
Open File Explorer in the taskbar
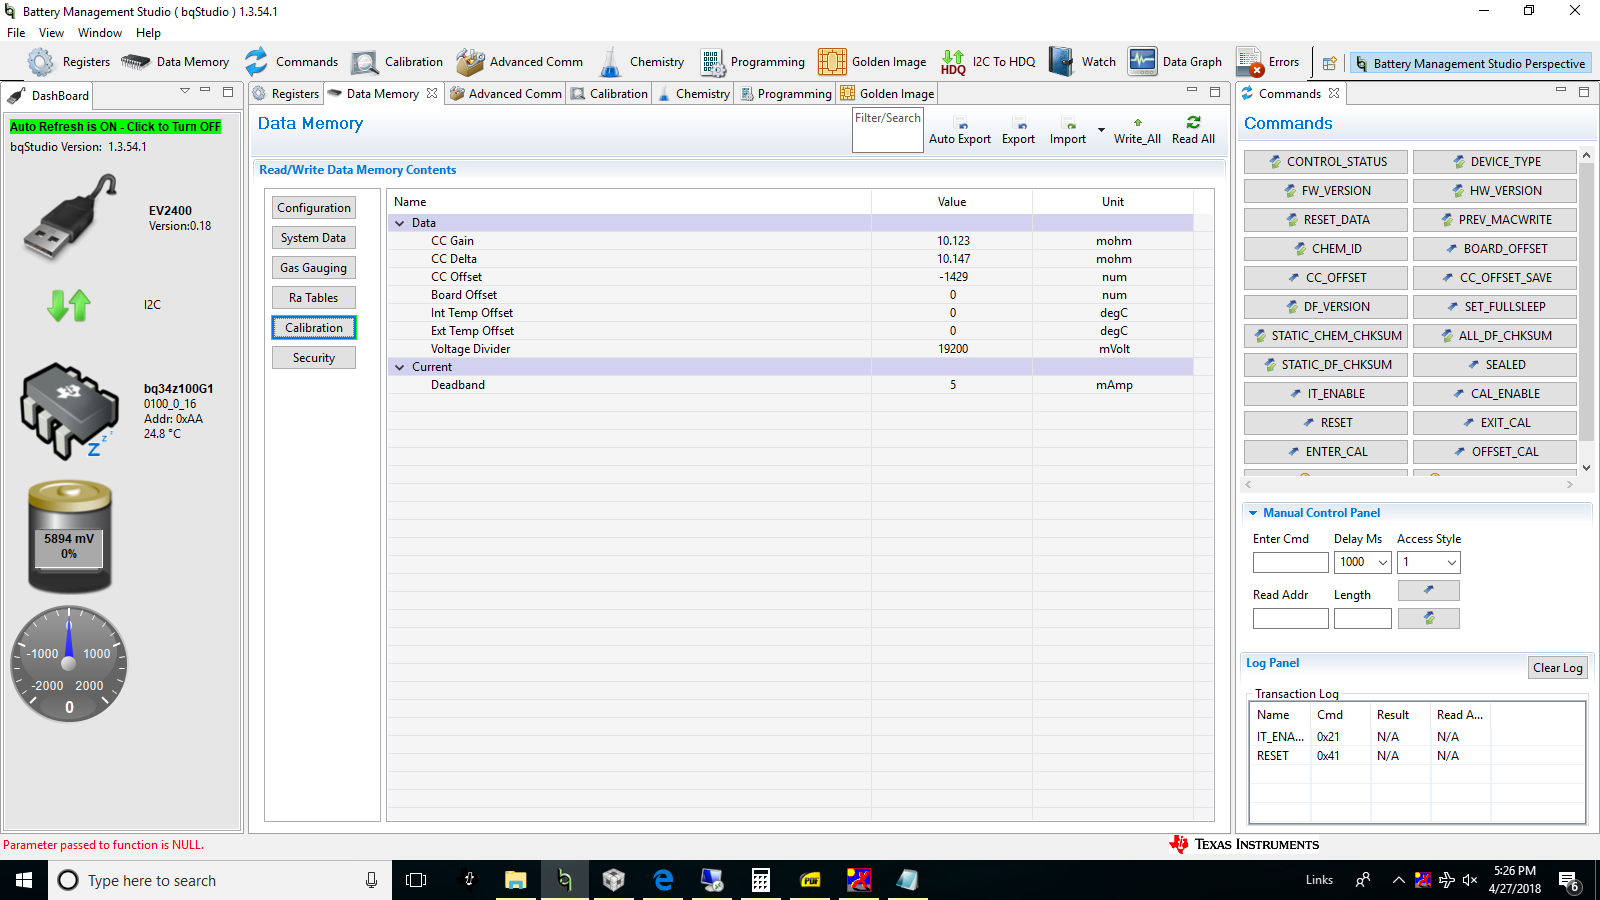coord(515,880)
